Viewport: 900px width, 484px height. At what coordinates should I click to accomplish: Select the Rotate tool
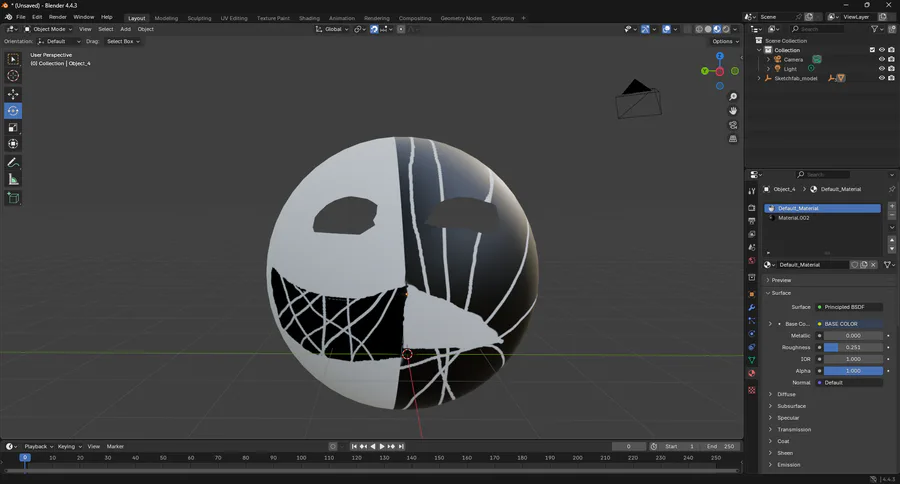point(13,111)
